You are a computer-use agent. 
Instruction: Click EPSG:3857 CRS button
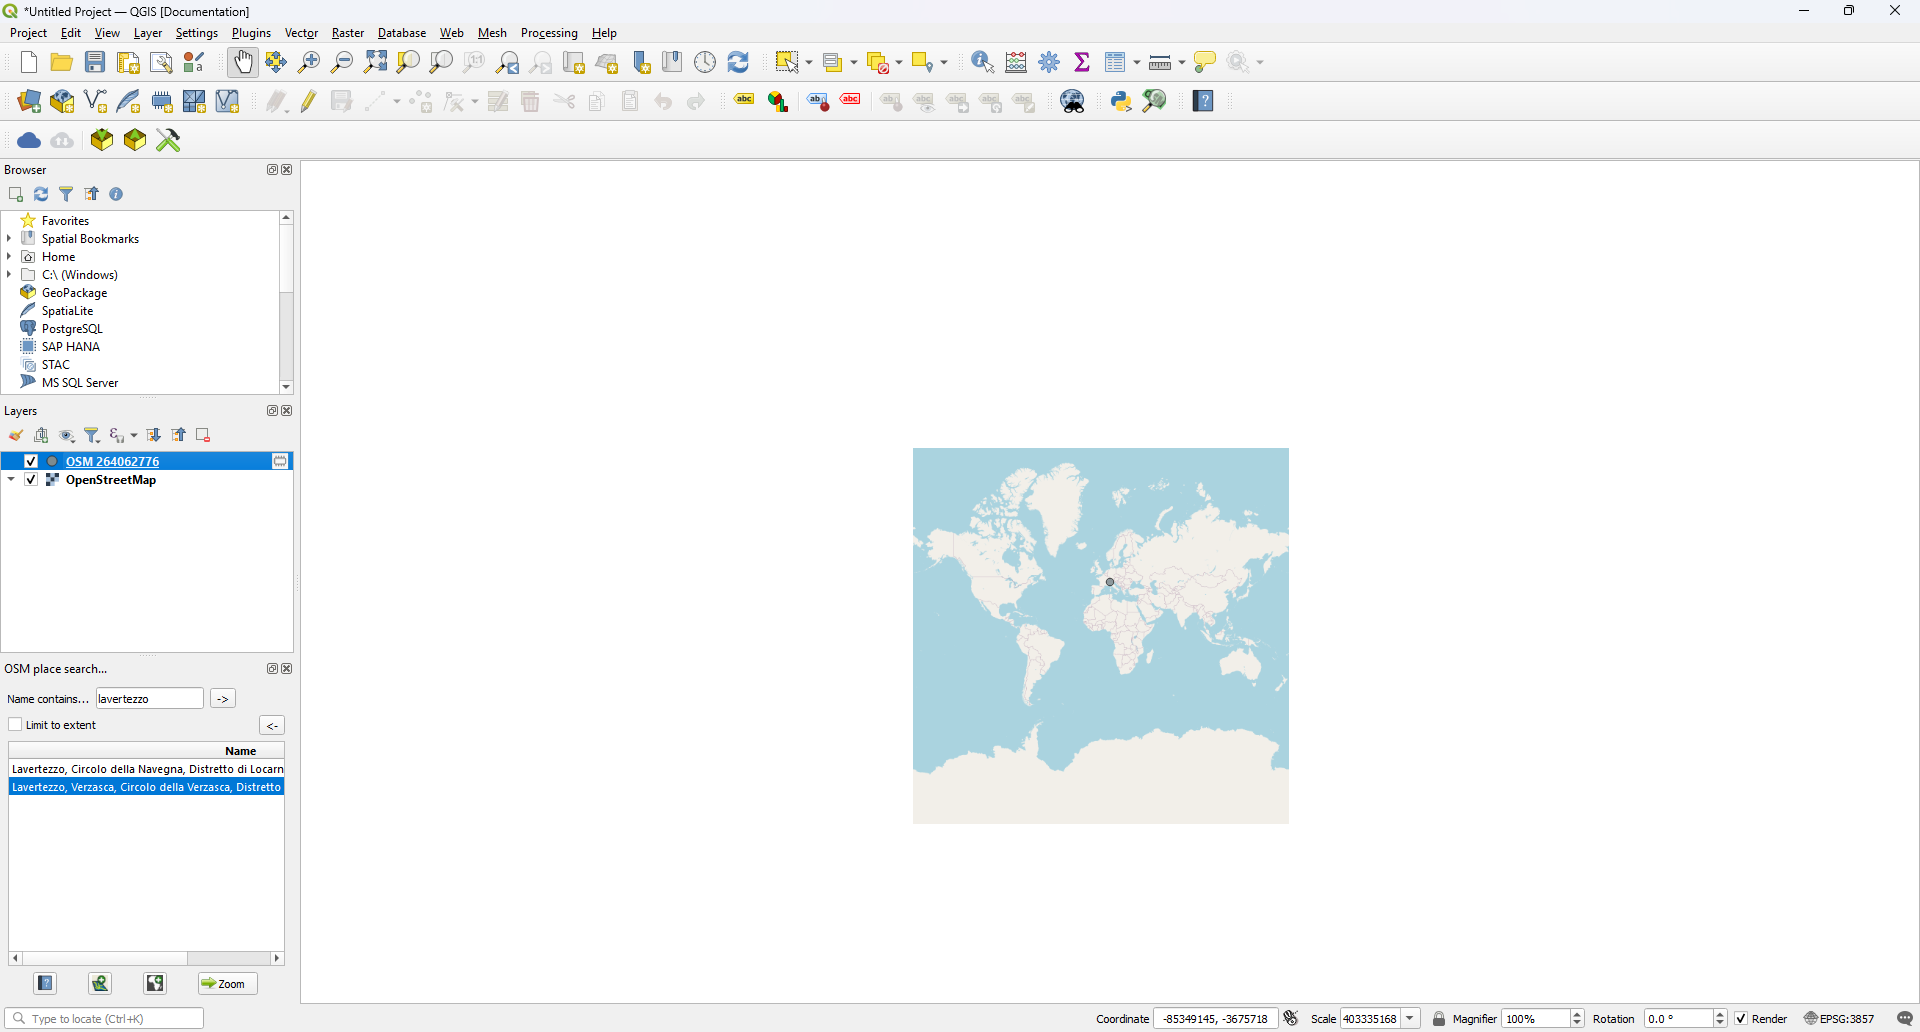[x=1840, y=1019]
